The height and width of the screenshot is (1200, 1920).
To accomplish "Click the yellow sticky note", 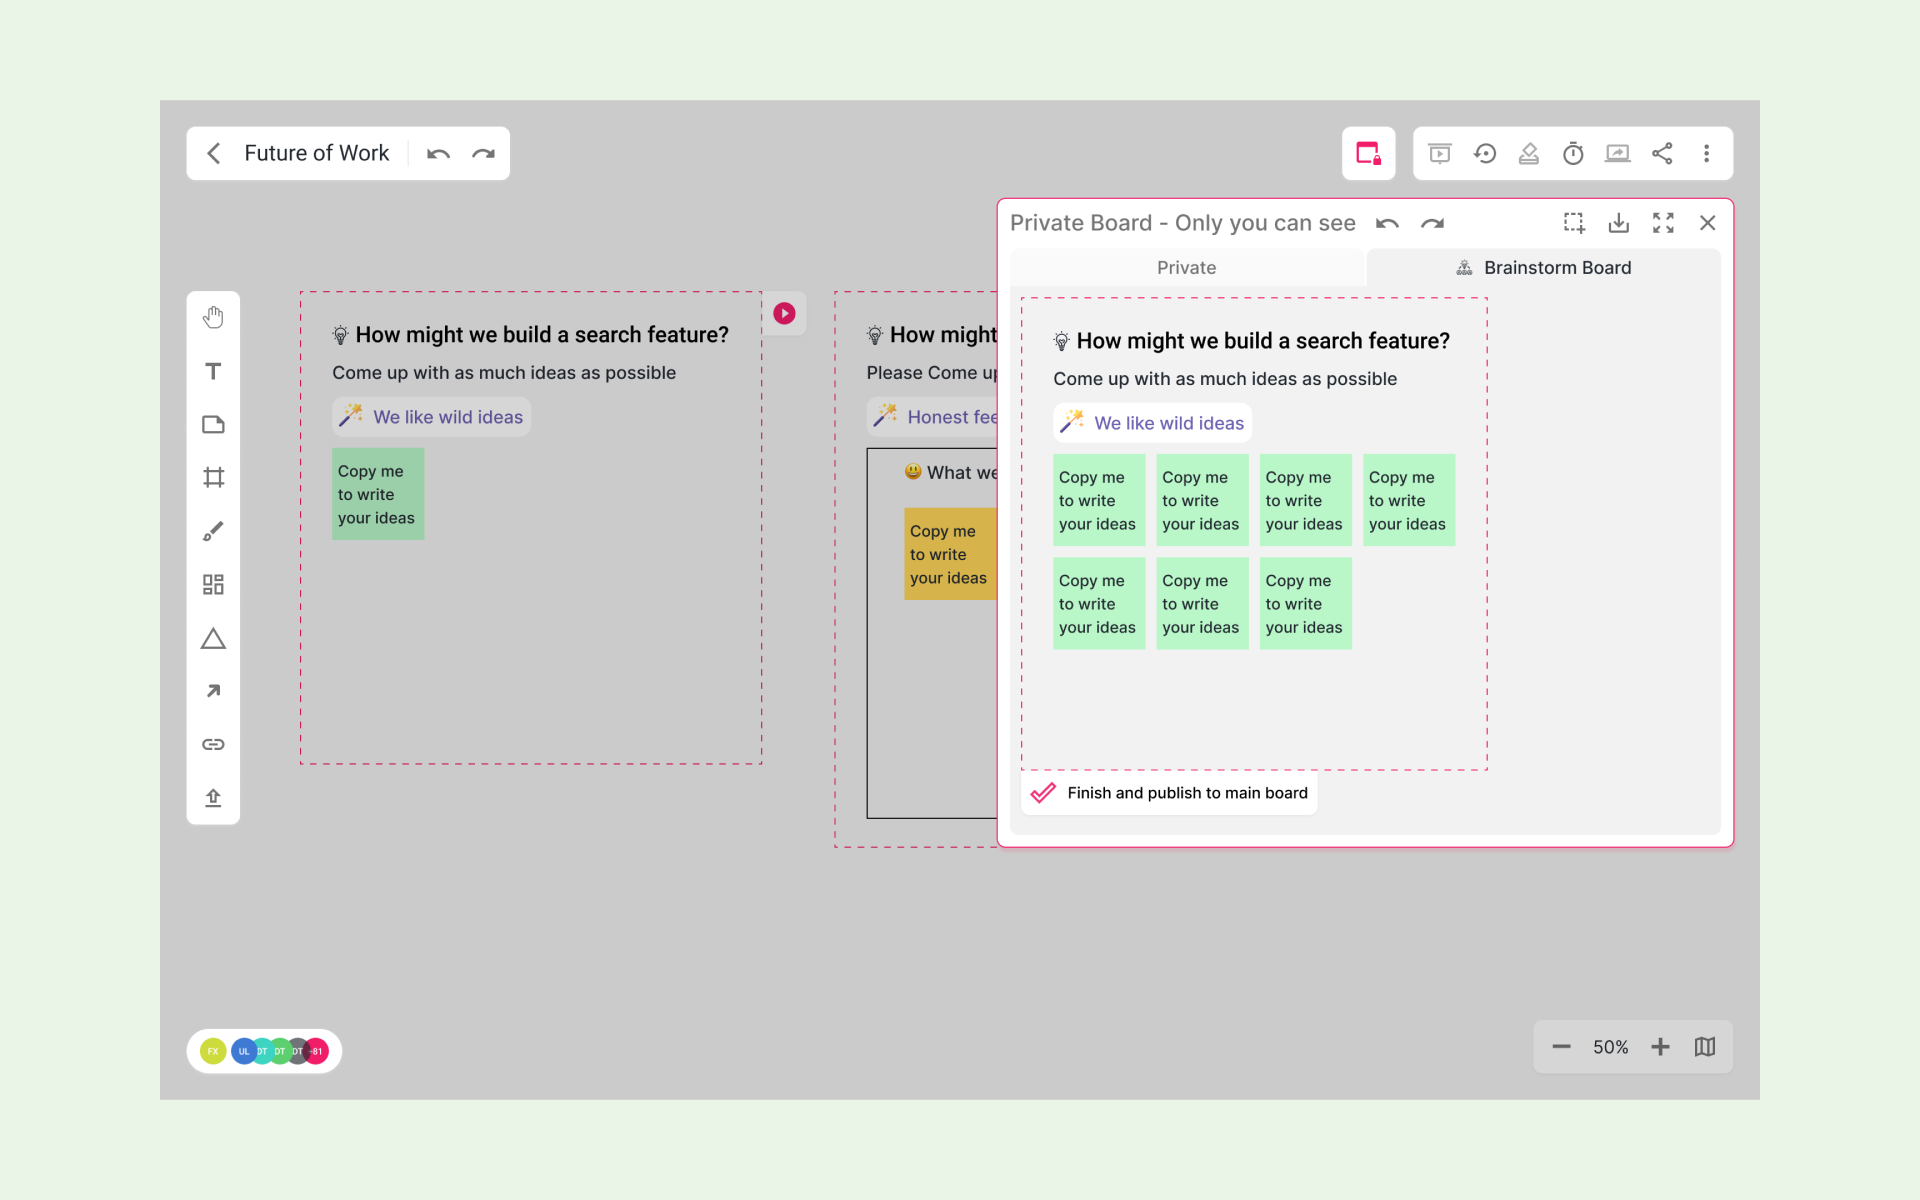I will point(949,554).
